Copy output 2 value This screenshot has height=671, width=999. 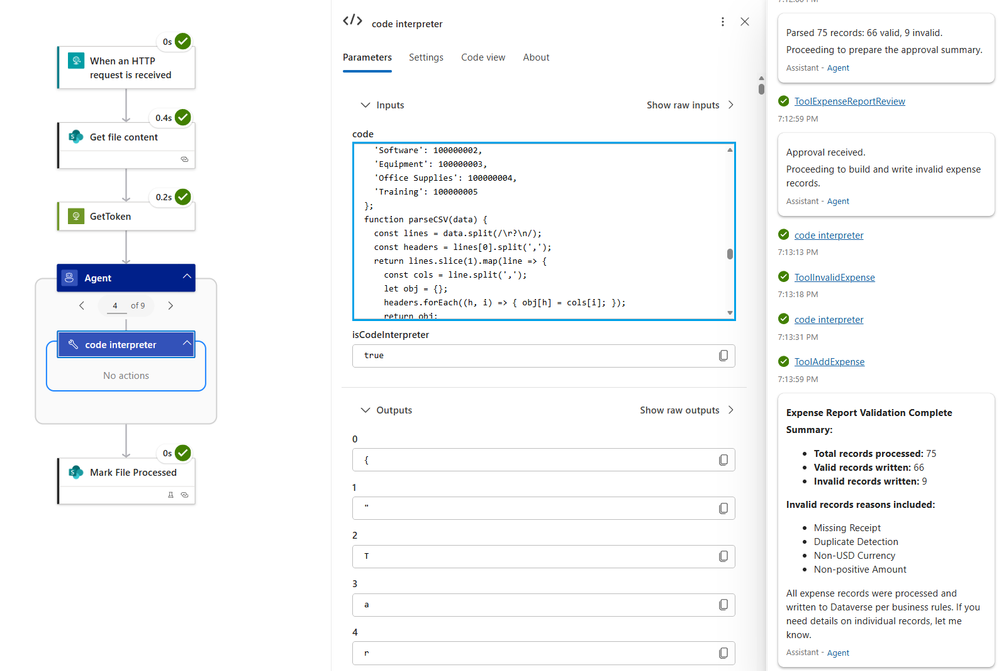click(x=723, y=556)
